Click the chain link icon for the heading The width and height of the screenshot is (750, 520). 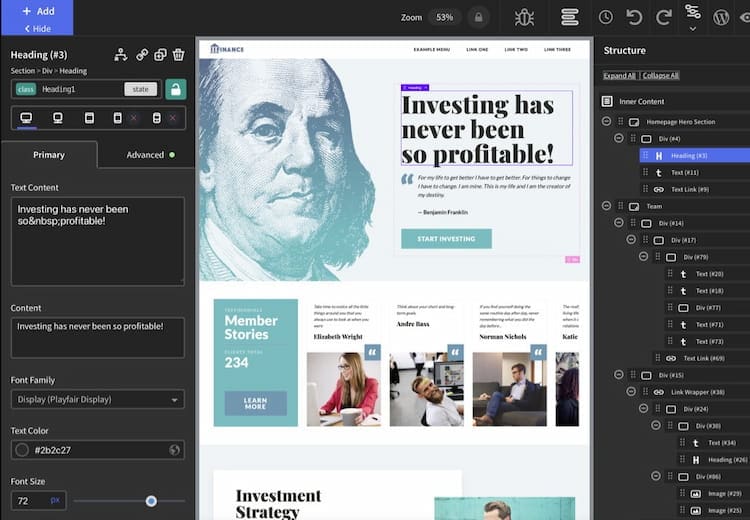(142, 55)
